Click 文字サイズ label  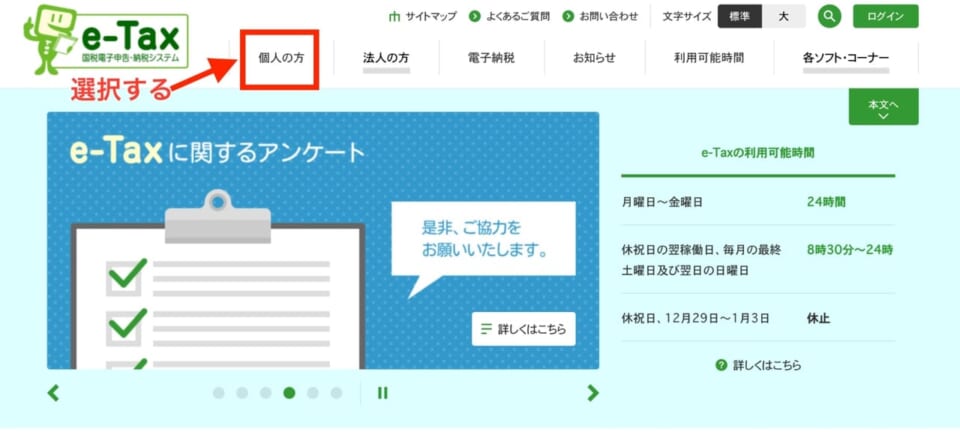687,17
